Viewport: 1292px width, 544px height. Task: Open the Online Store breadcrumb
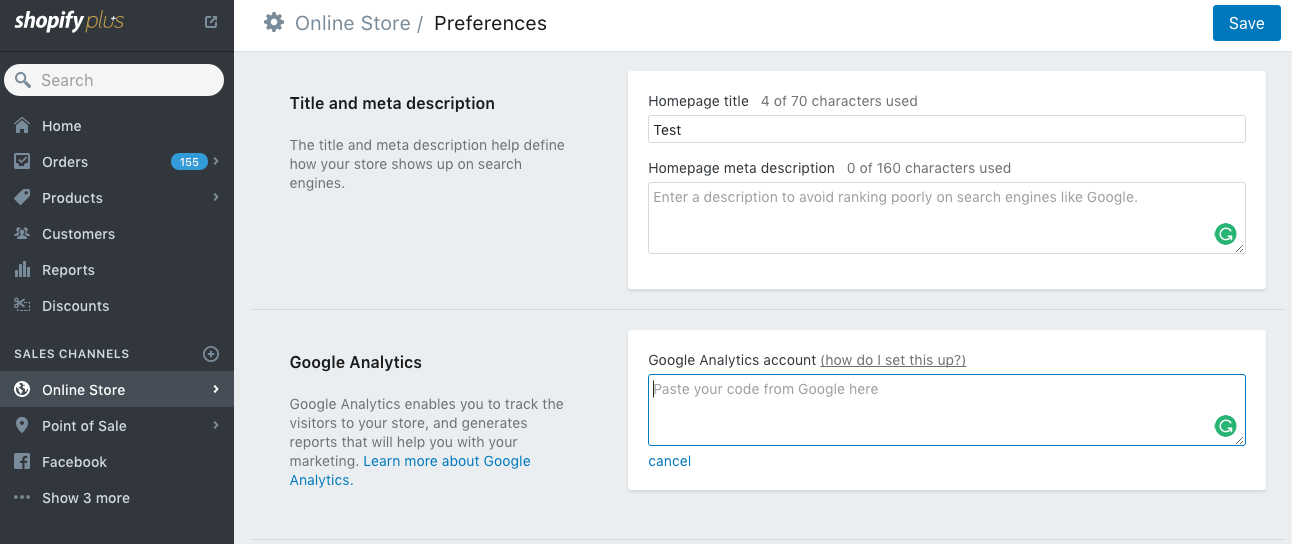point(352,23)
